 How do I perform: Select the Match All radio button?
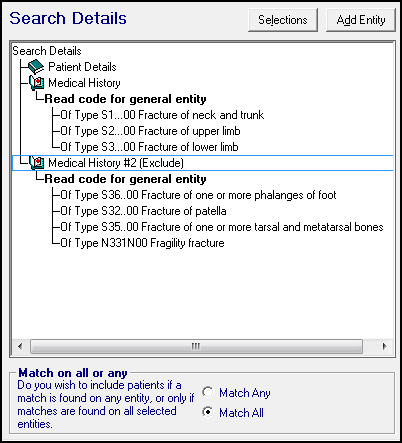point(208,412)
